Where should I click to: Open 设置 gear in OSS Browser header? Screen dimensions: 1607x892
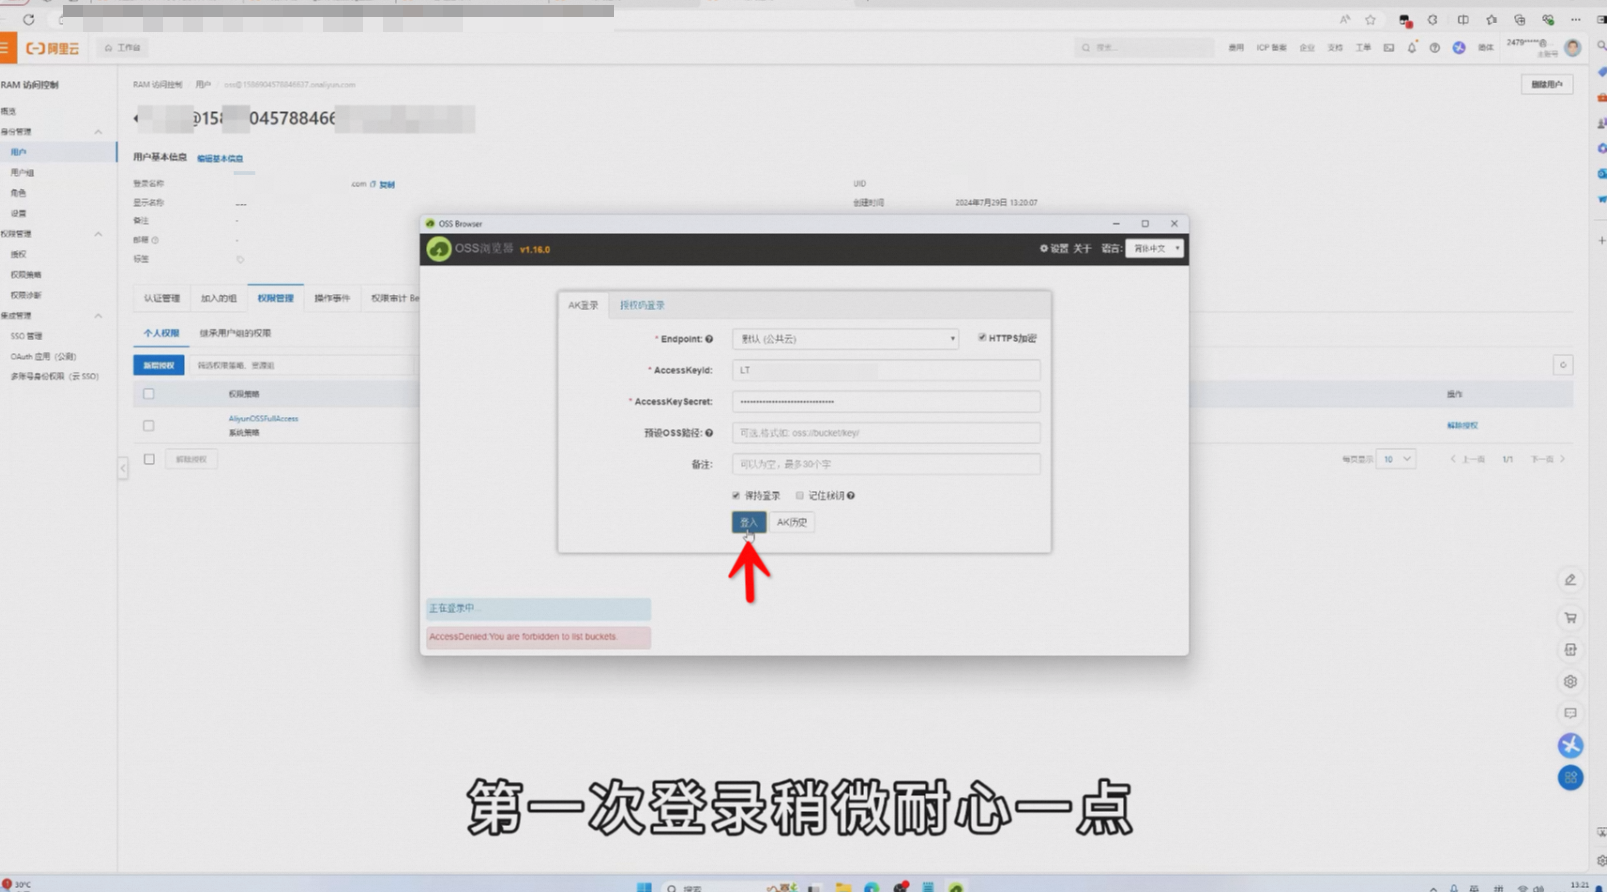click(x=1054, y=249)
